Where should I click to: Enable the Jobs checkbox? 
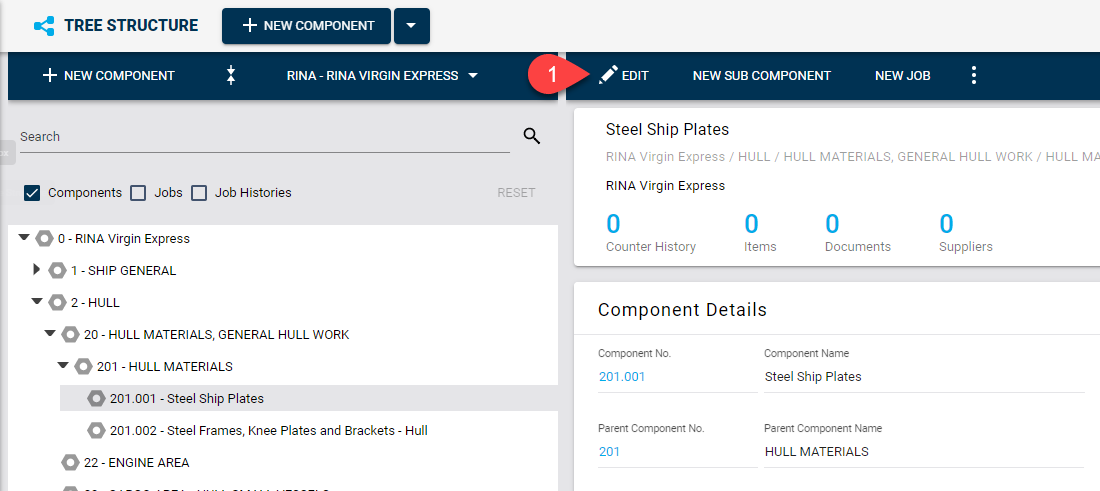tap(139, 193)
